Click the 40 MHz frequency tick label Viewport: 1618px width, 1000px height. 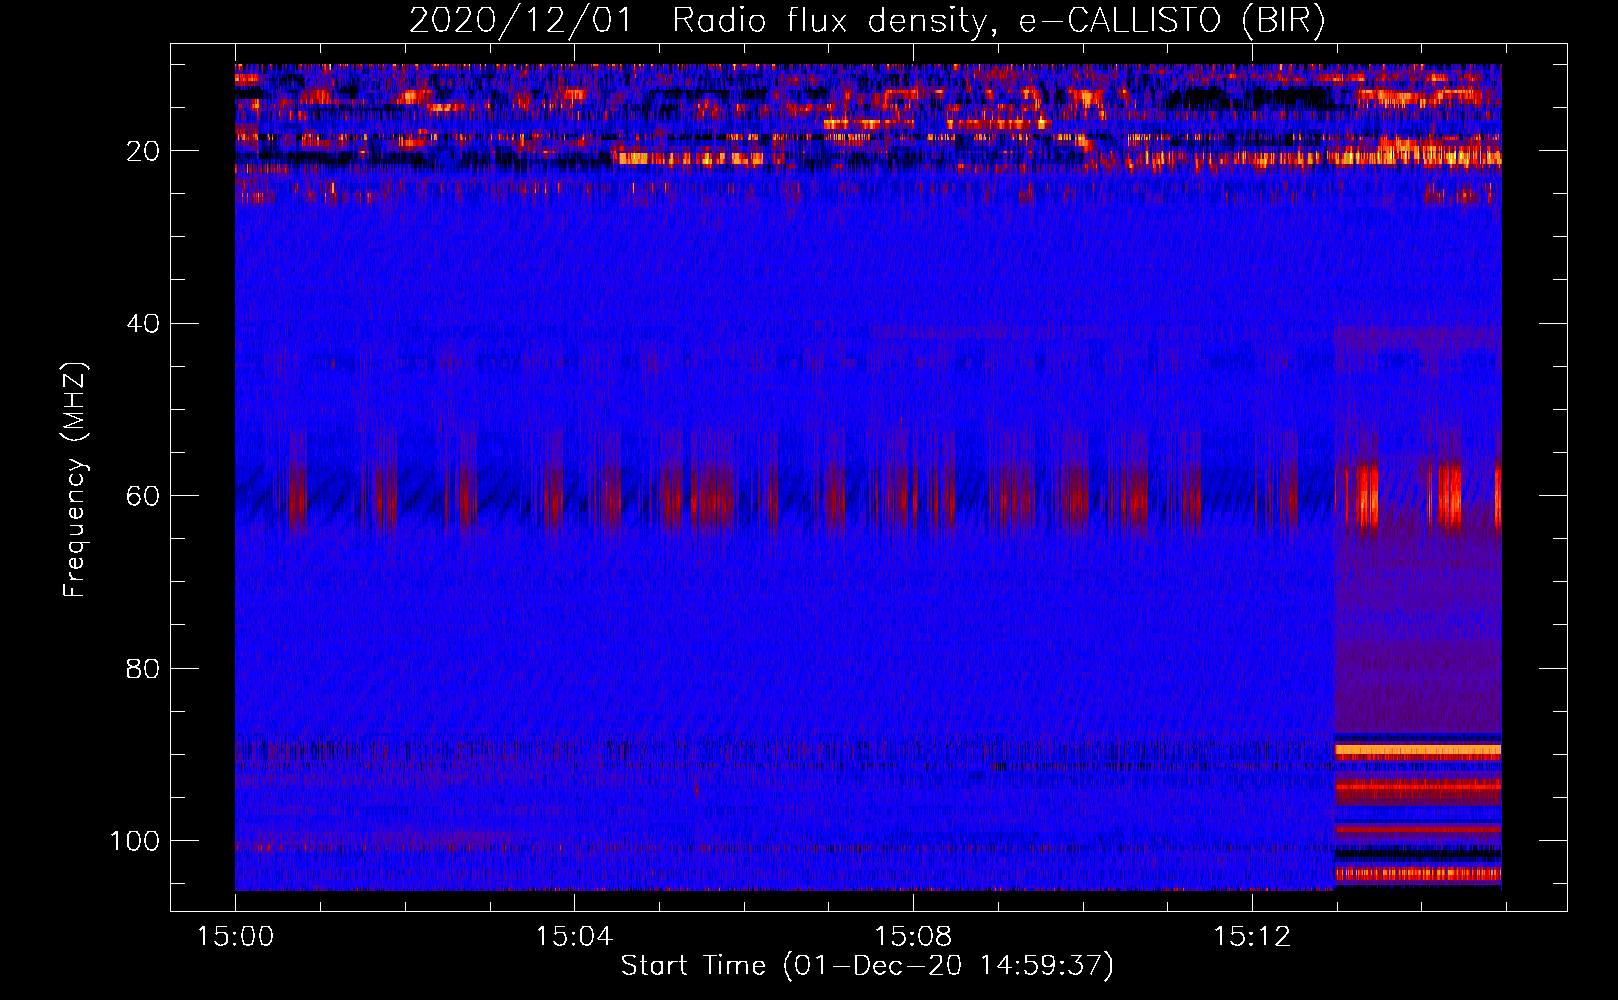coord(143,324)
